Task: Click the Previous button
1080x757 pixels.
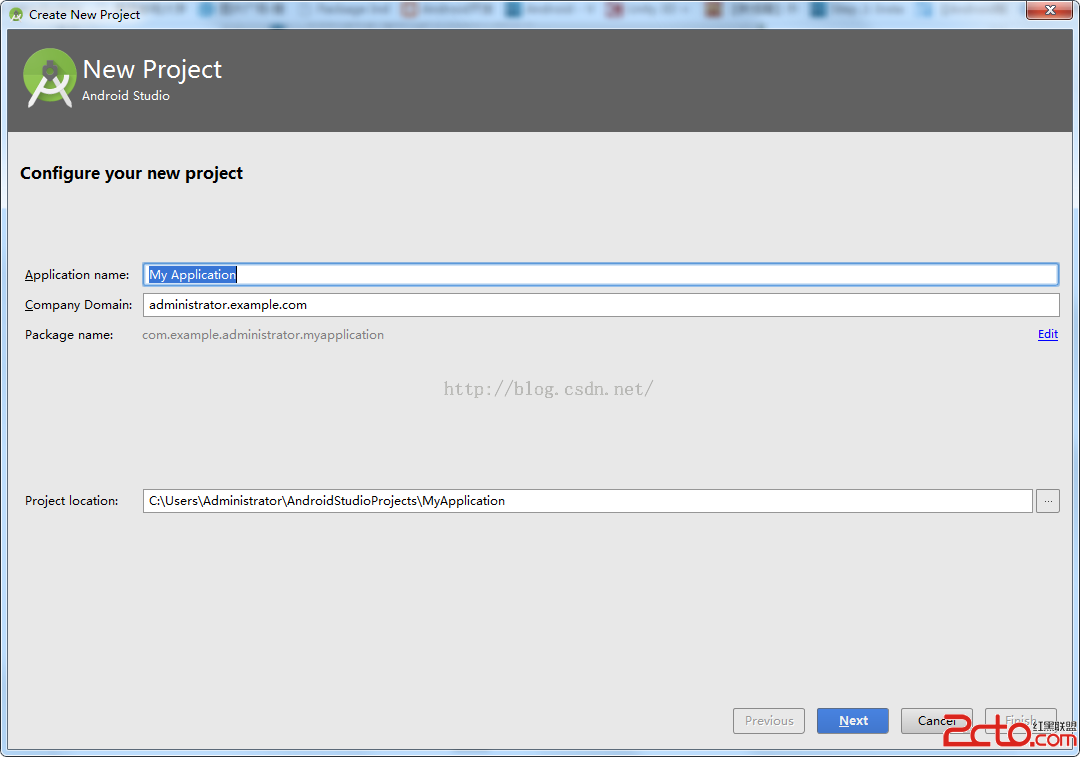Action: [769, 720]
